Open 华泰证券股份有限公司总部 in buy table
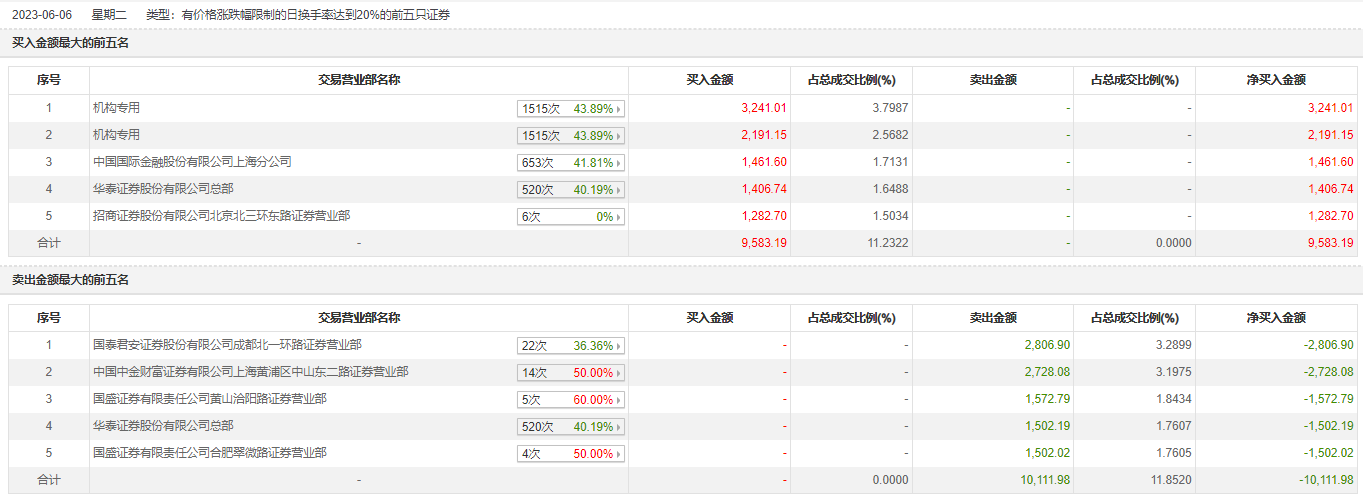This screenshot has height=498, width=1363. (x=163, y=188)
